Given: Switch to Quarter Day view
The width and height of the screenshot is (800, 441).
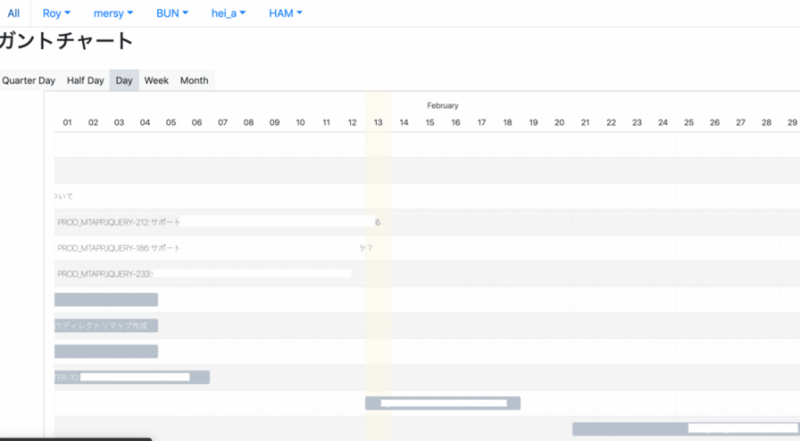Looking at the screenshot, I should click(x=28, y=80).
